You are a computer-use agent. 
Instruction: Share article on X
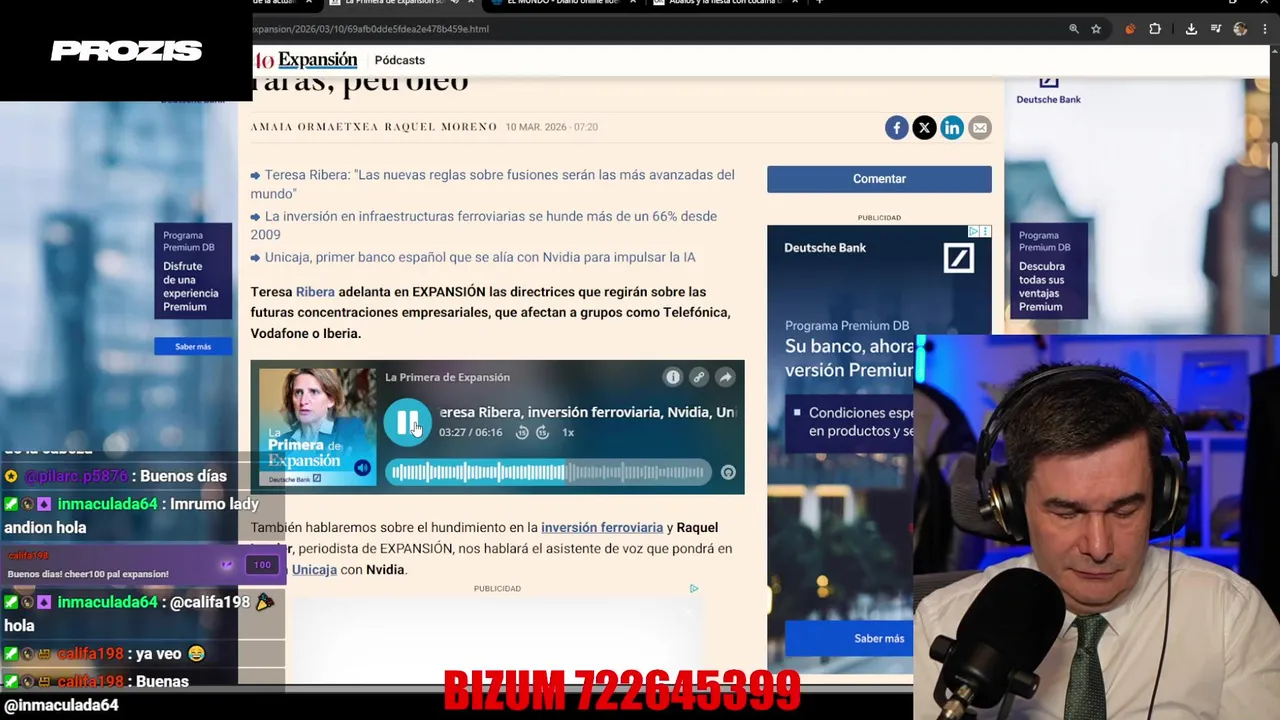[x=924, y=127]
